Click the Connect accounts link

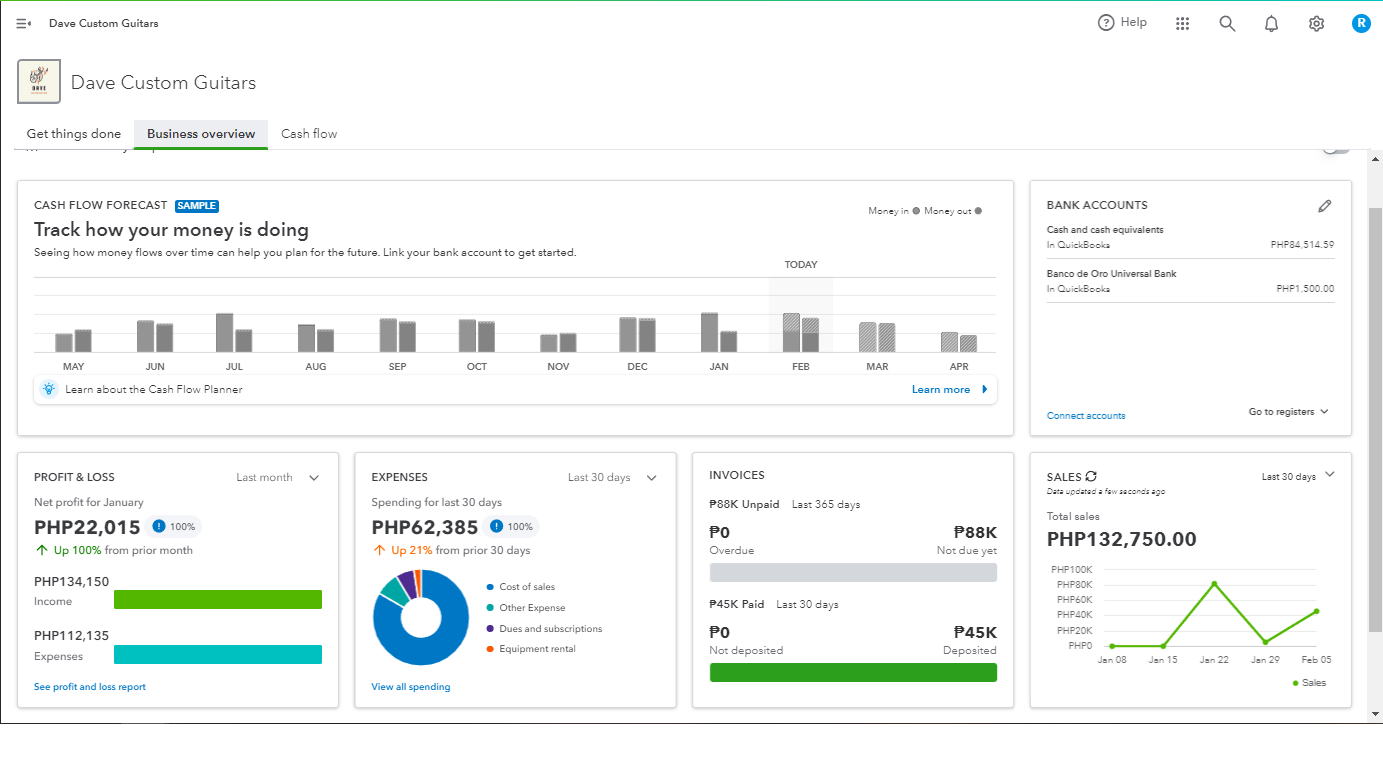pos(1086,416)
